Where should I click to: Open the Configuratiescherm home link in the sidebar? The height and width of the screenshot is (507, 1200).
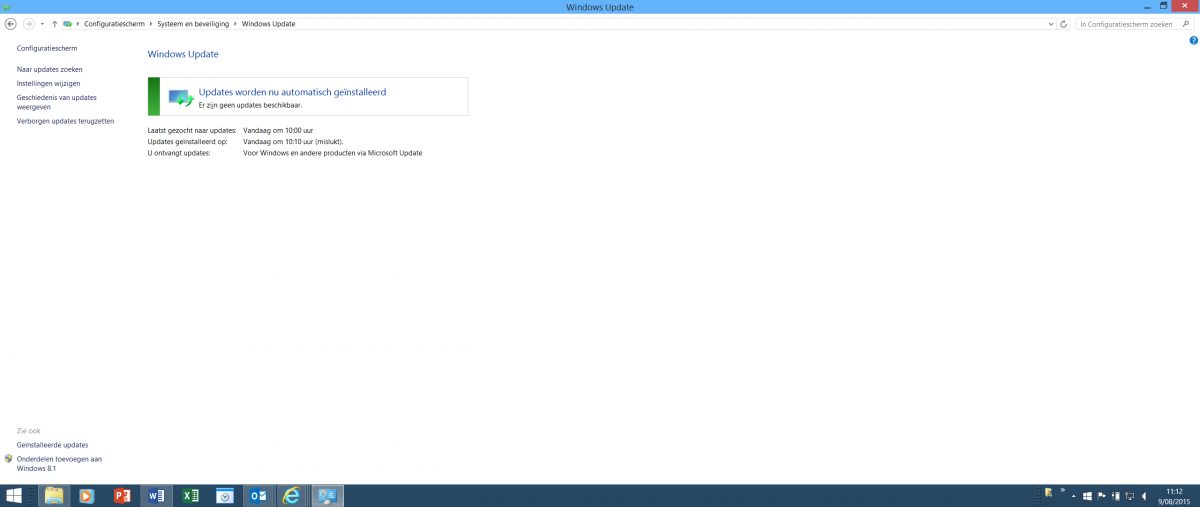click(47, 48)
